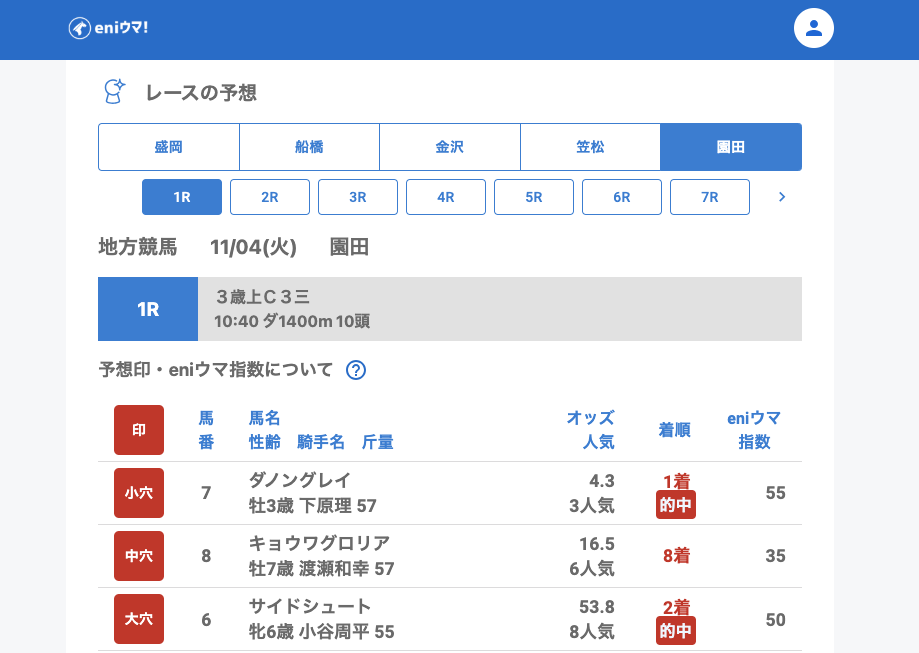Open the user account profile icon
Screen dimensions: 919x653
[x=813, y=28]
